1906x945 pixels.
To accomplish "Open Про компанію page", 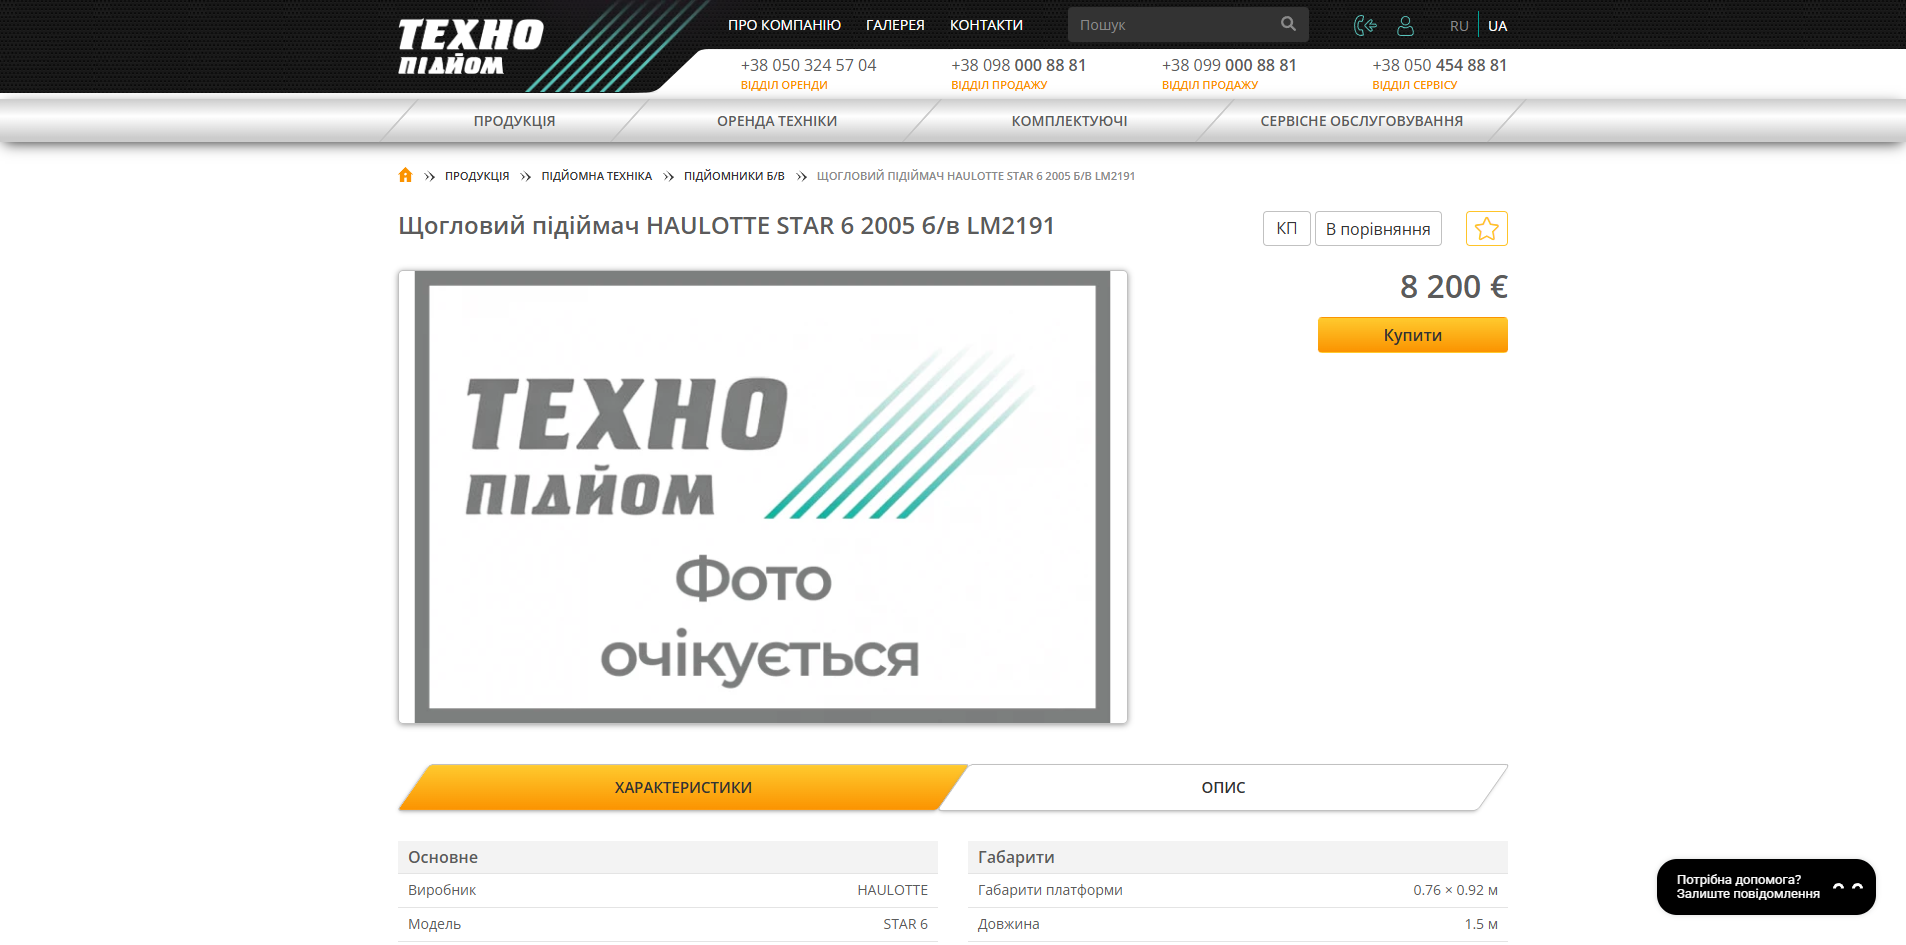I will (x=784, y=25).
